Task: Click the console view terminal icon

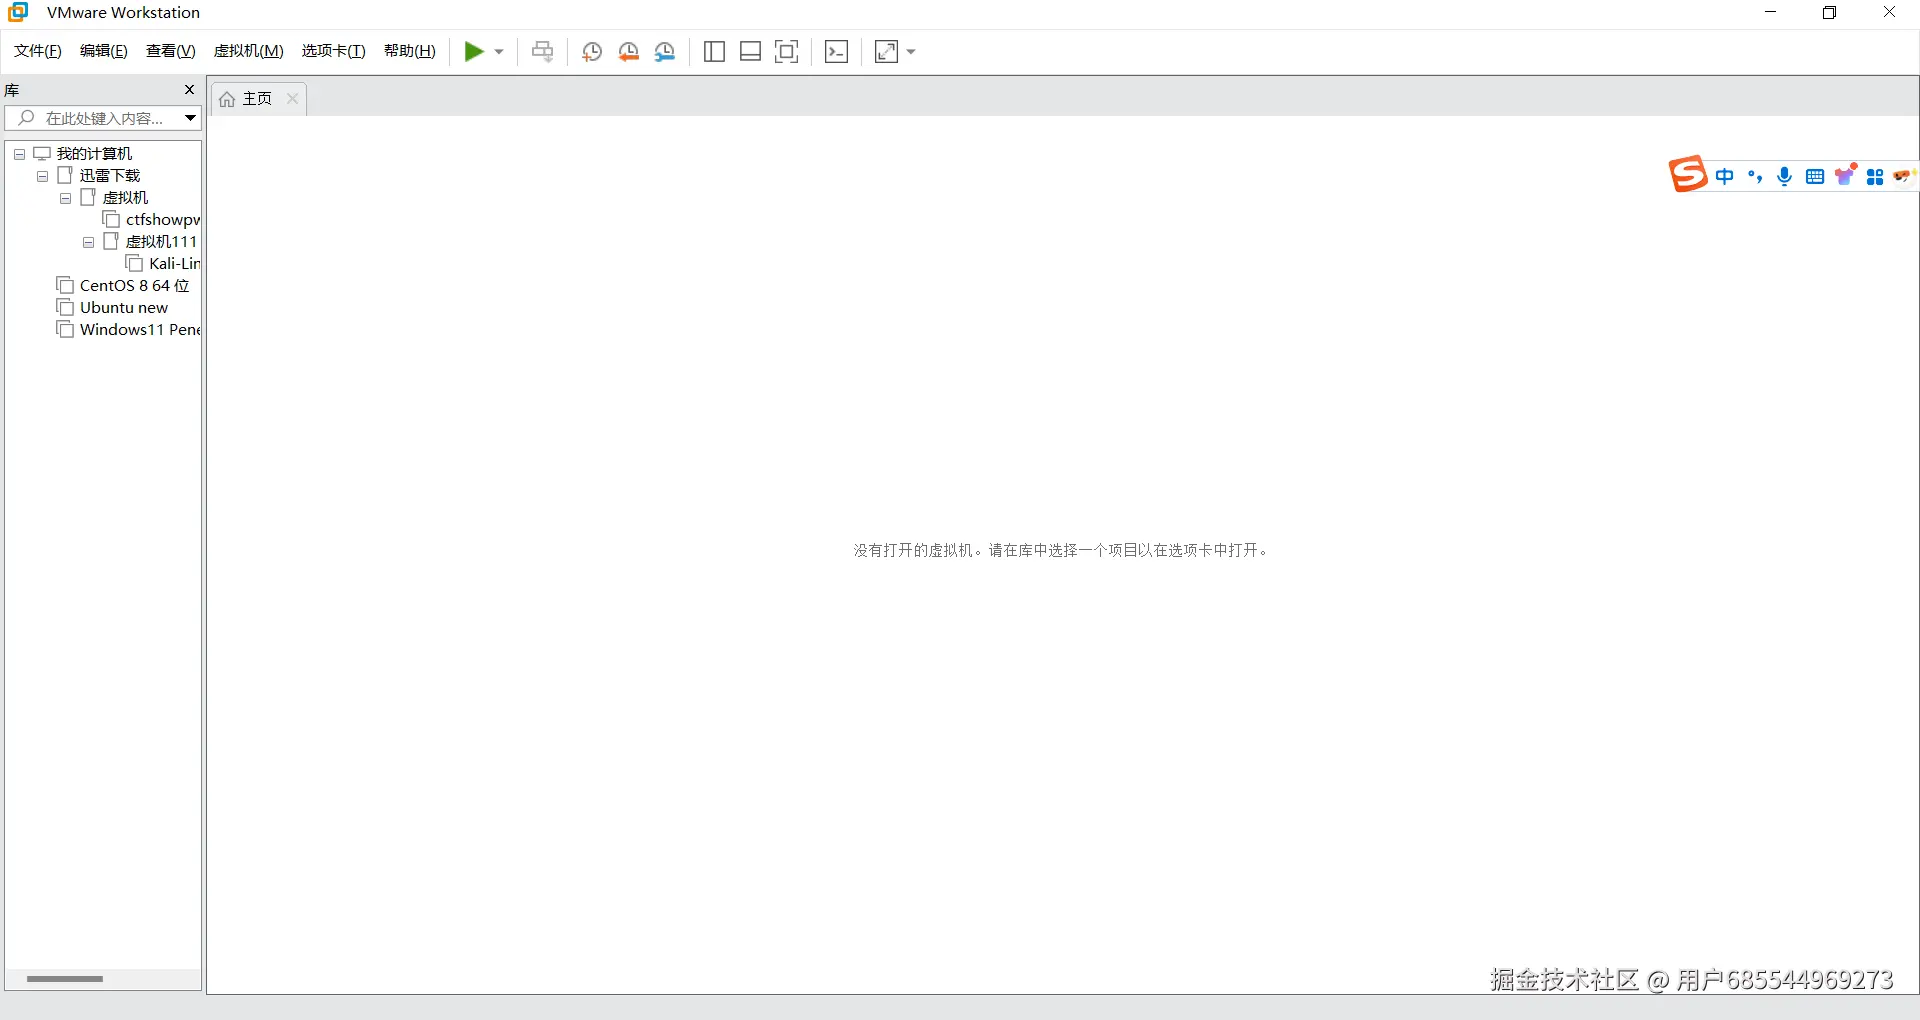Action: pos(837,52)
